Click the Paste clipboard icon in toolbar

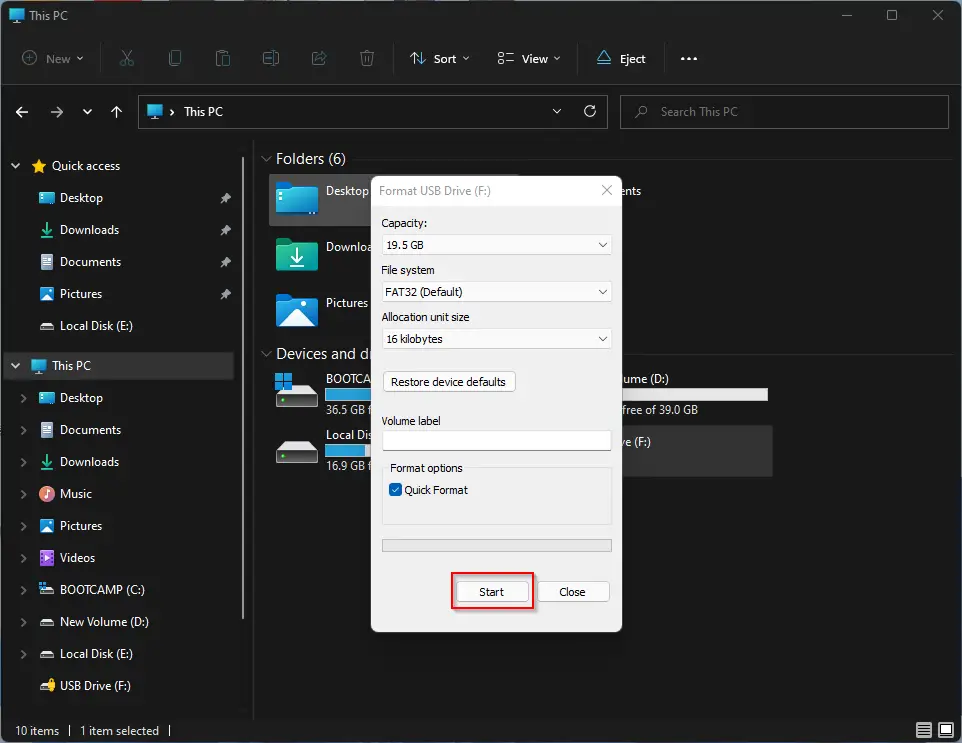coord(223,58)
